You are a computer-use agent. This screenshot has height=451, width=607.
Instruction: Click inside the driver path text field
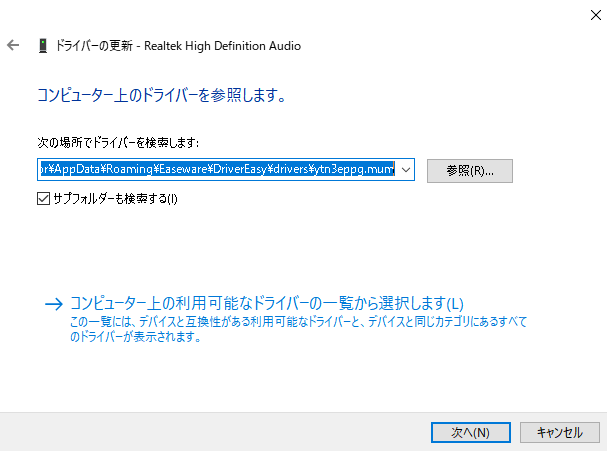coord(200,170)
